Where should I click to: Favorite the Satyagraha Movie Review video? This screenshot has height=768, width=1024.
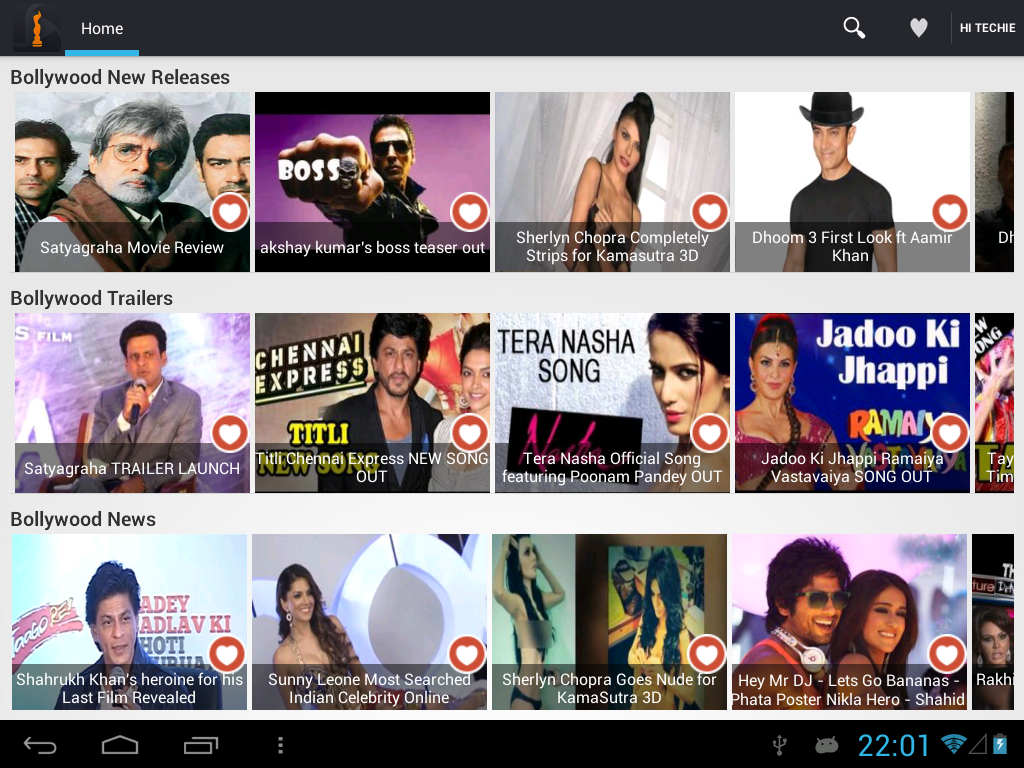230,212
